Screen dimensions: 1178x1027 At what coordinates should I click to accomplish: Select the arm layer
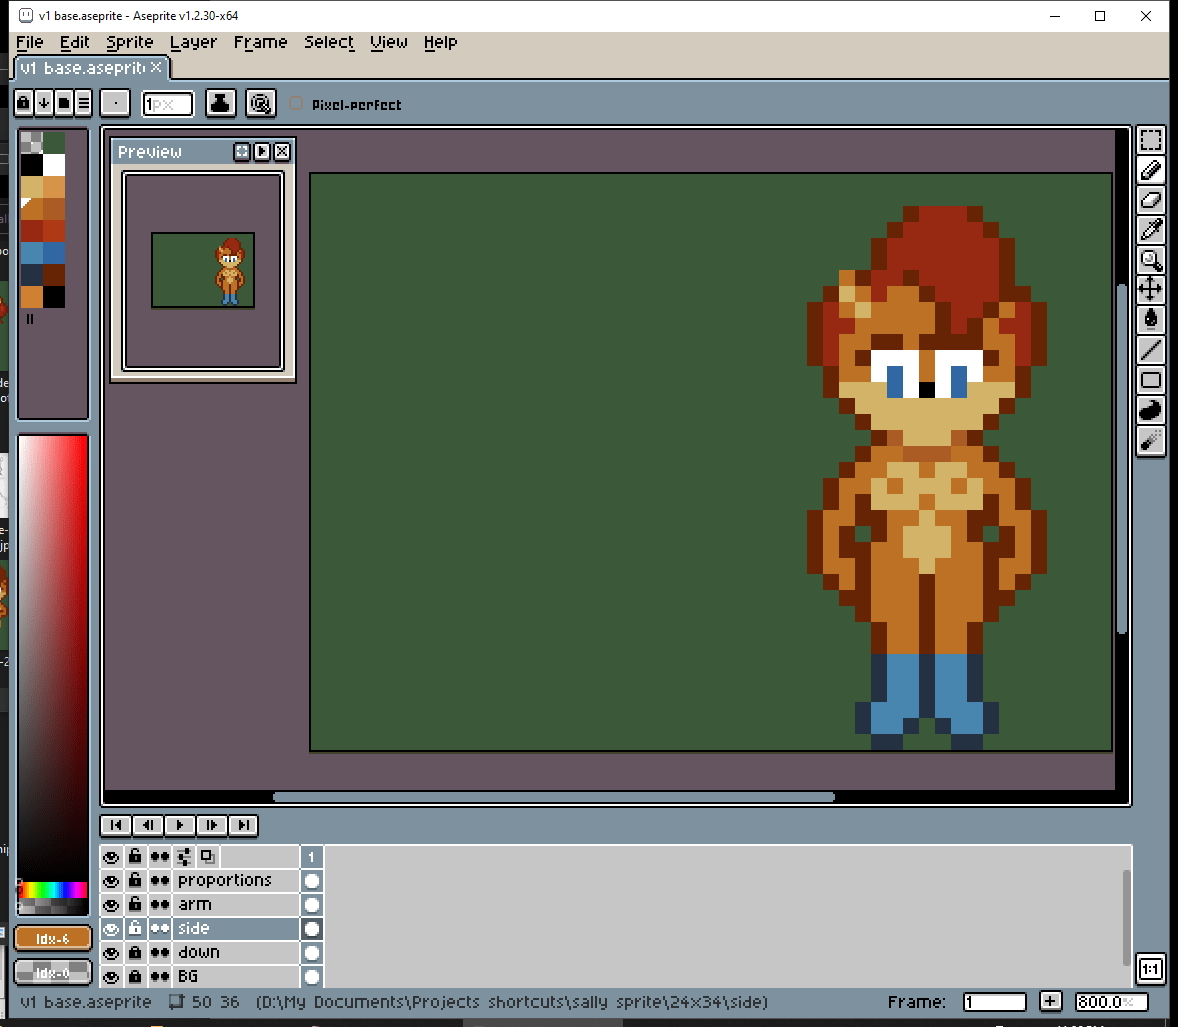coord(236,905)
